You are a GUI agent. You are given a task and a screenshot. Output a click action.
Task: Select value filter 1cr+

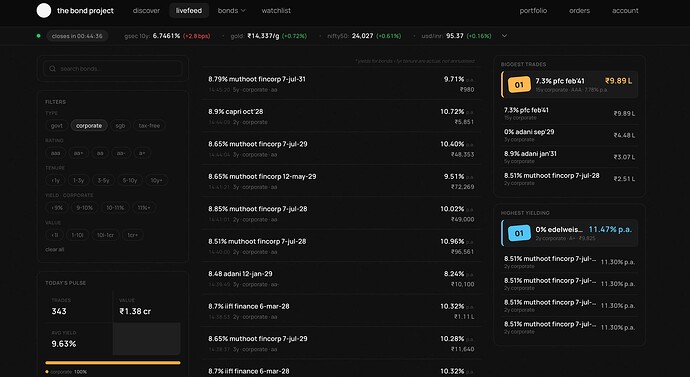(x=132, y=235)
